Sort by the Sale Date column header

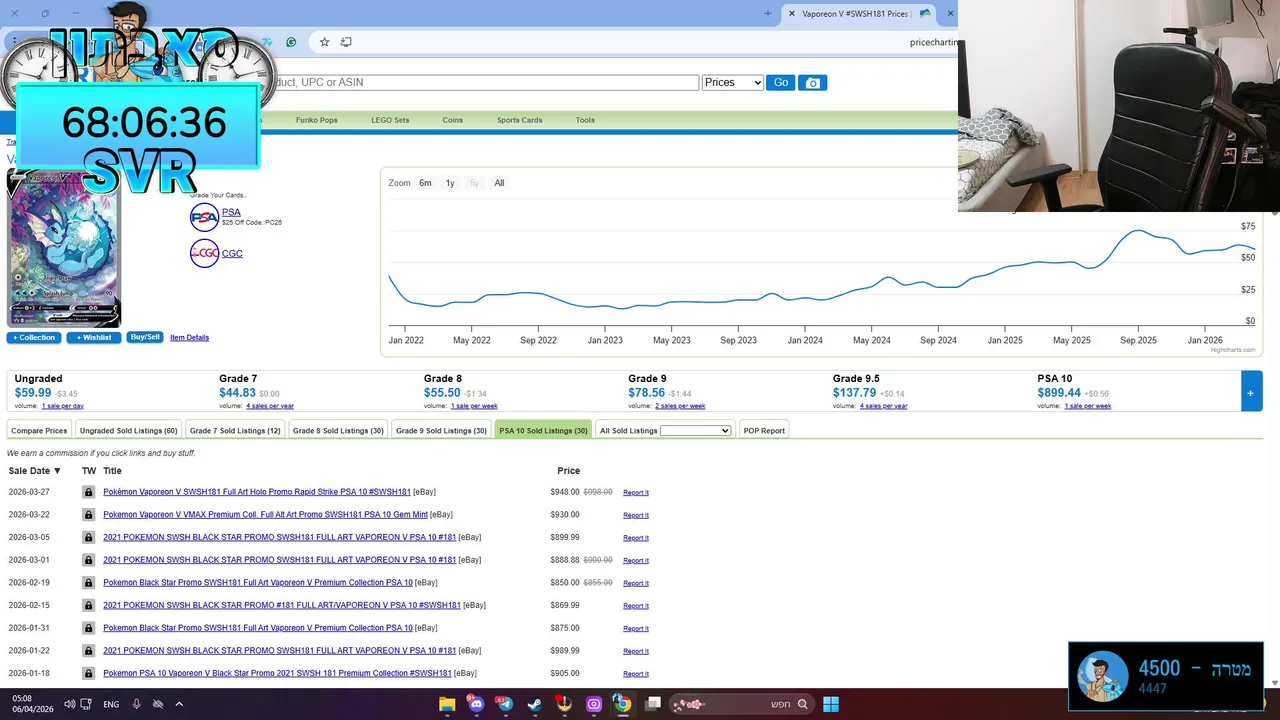(x=35, y=471)
